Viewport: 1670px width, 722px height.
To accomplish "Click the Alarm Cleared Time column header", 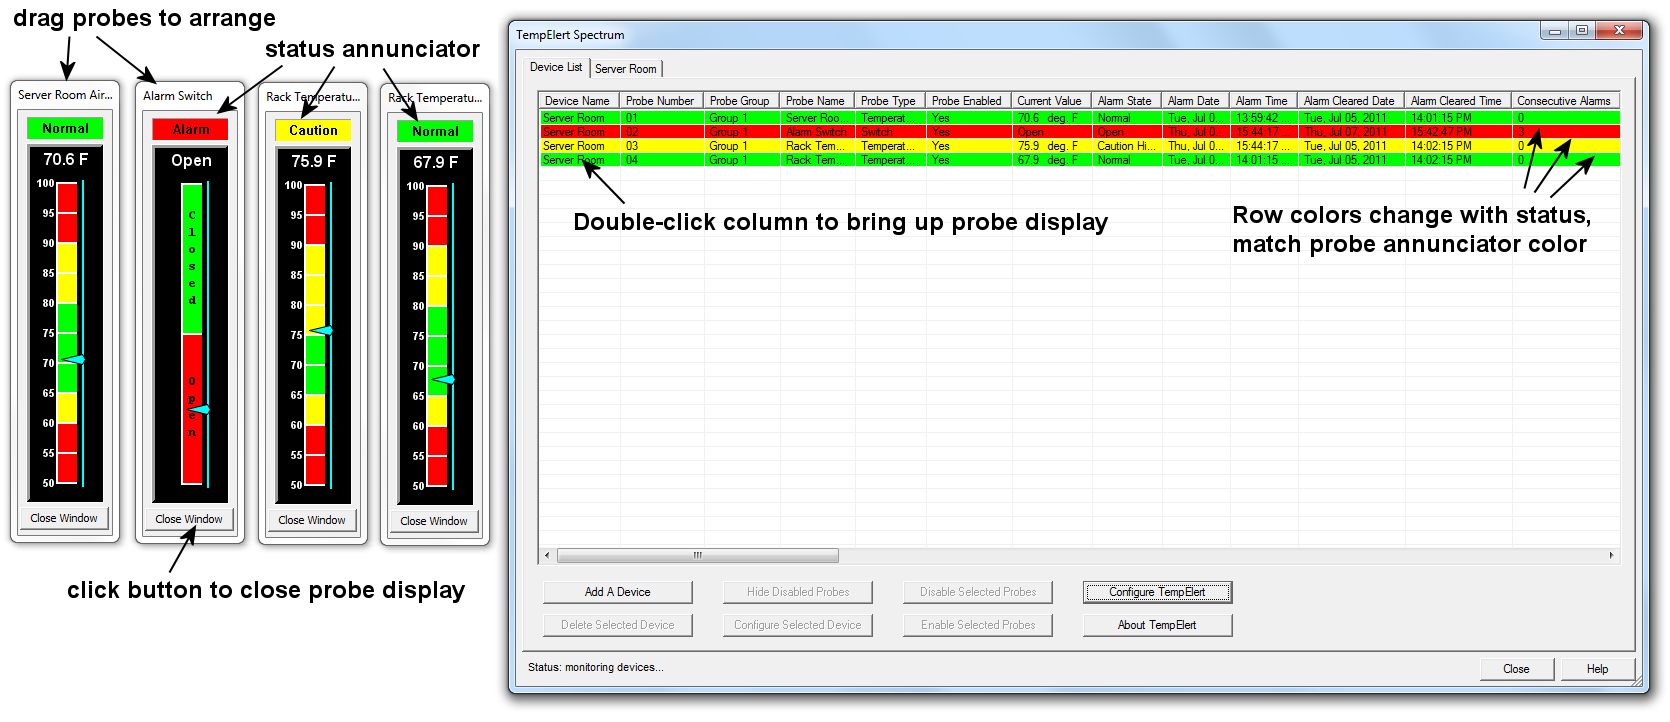I will click(1458, 101).
